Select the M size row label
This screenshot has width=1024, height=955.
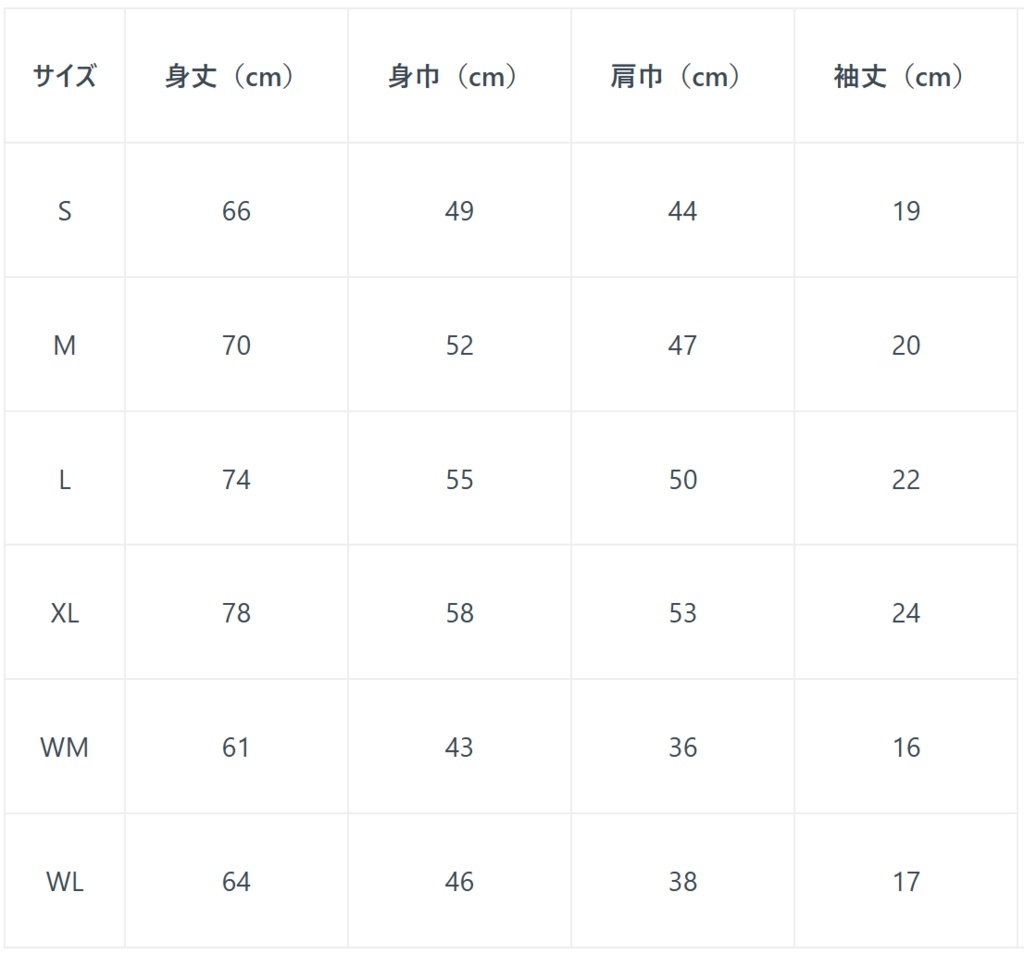coord(64,345)
